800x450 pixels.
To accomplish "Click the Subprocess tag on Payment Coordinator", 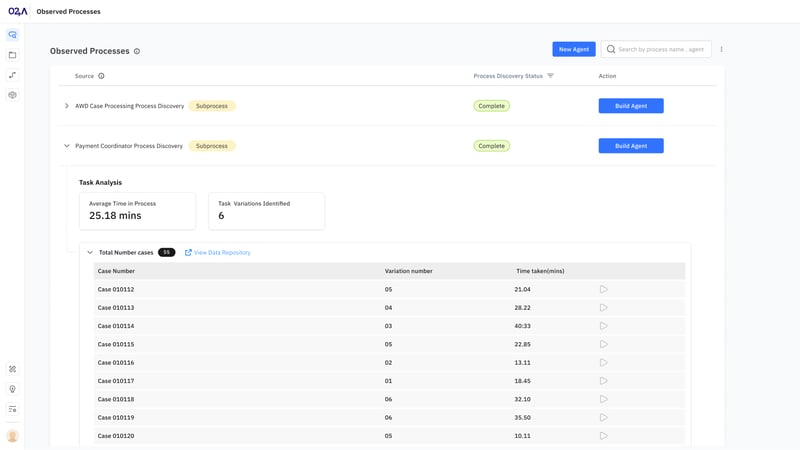I will (x=212, y=146).
